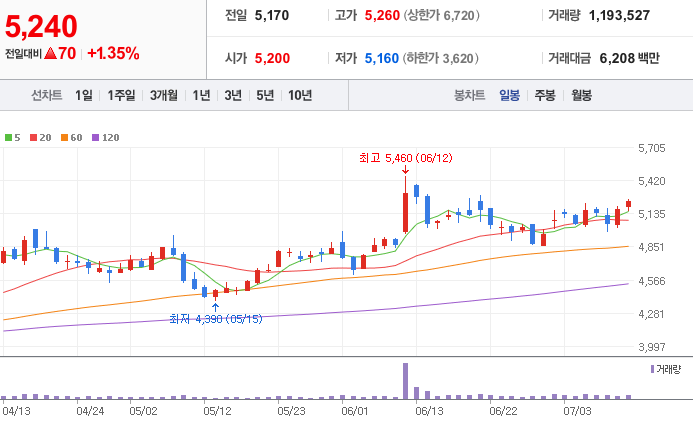Screen dimensions: 693x435
Task: Select the 1일 line chart period
Action: point(84,95)
